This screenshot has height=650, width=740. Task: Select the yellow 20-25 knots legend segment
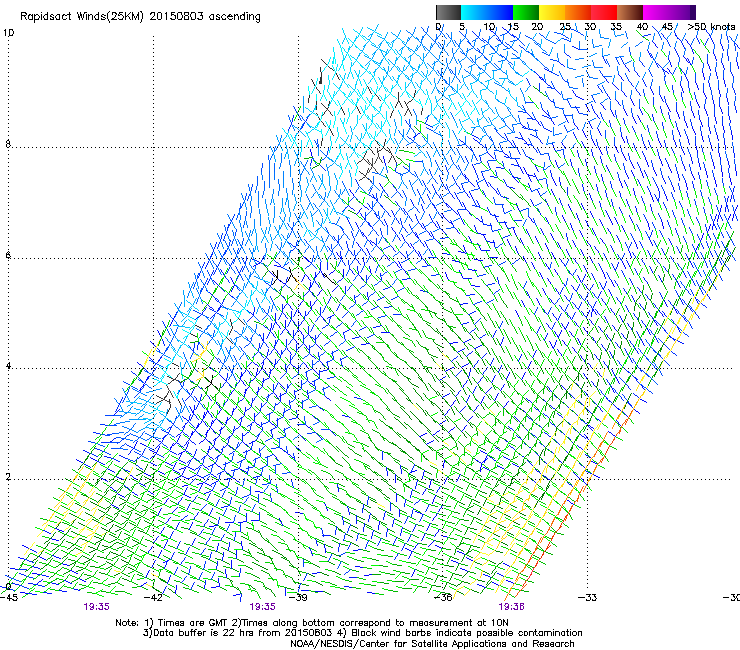pos(552,12)
